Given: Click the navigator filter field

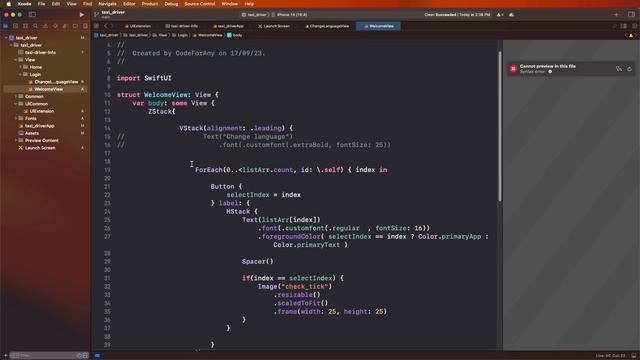Looking at the screenshot, I should [49, 356].
